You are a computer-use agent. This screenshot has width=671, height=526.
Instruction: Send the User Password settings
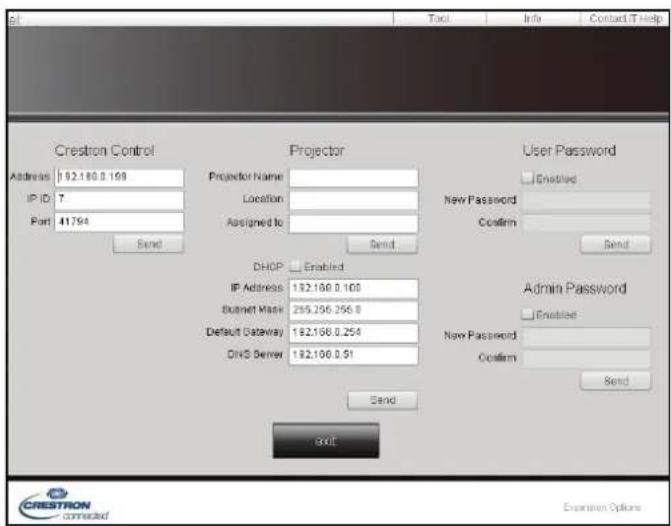pos(616,245)
